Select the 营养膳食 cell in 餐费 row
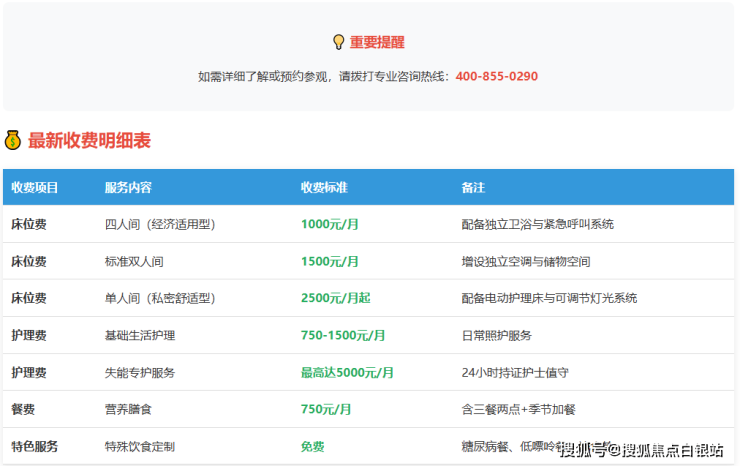Viewport: 740px width, 466px height. pos(127,409)
